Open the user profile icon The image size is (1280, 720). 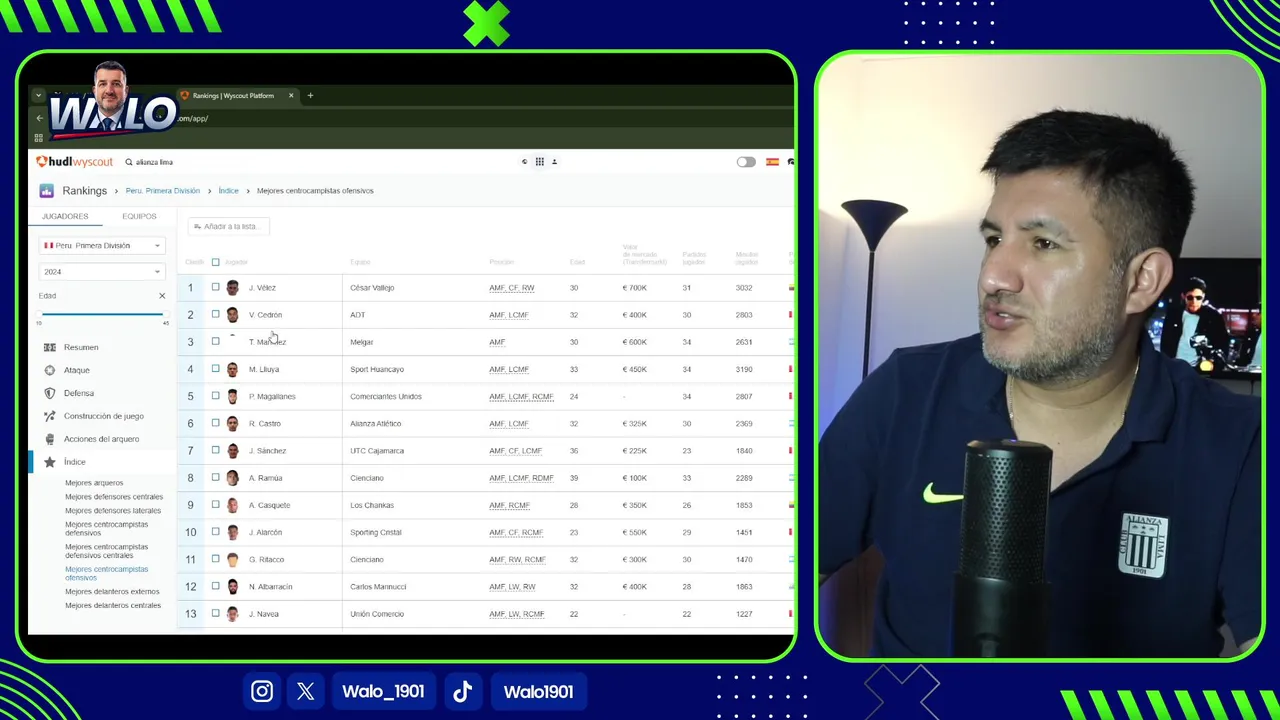[554, 162]
